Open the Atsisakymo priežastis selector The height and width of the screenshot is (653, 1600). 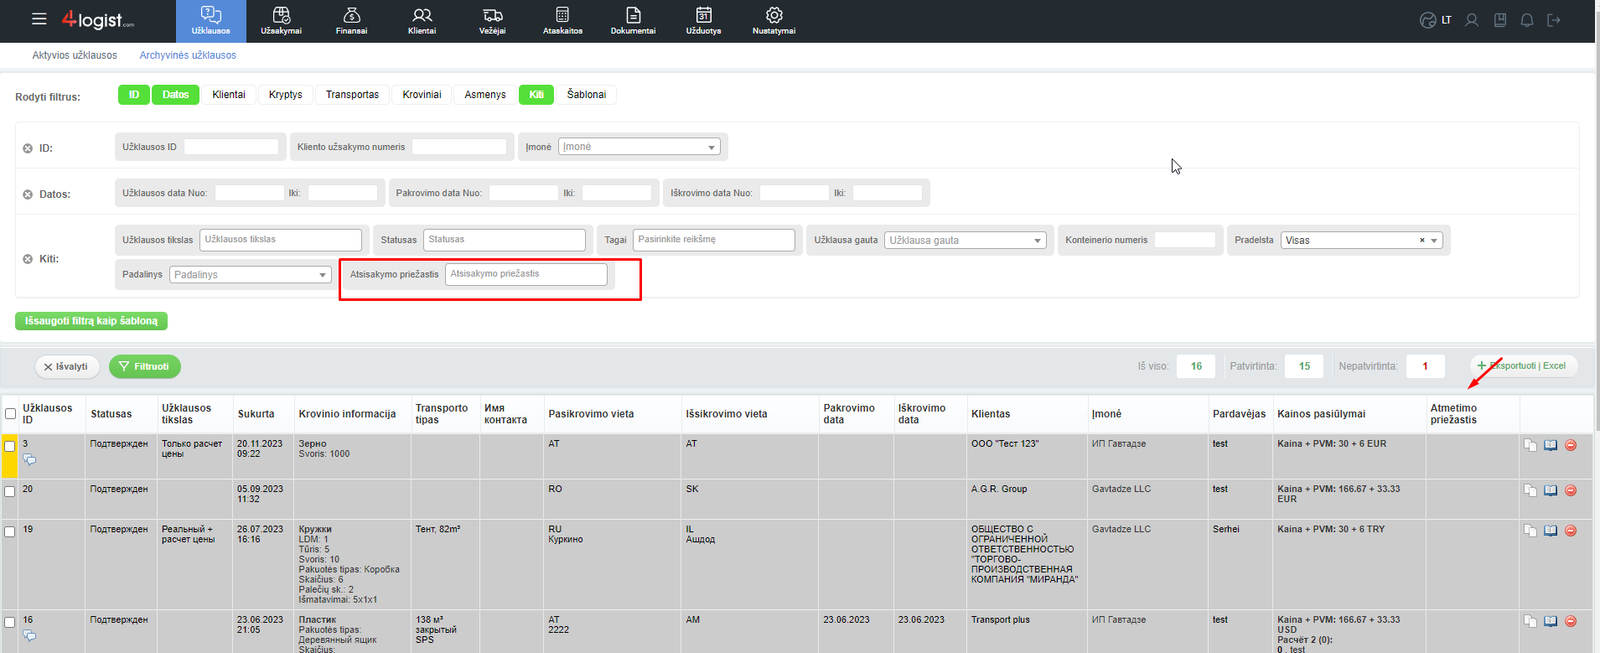pos(526,274)
